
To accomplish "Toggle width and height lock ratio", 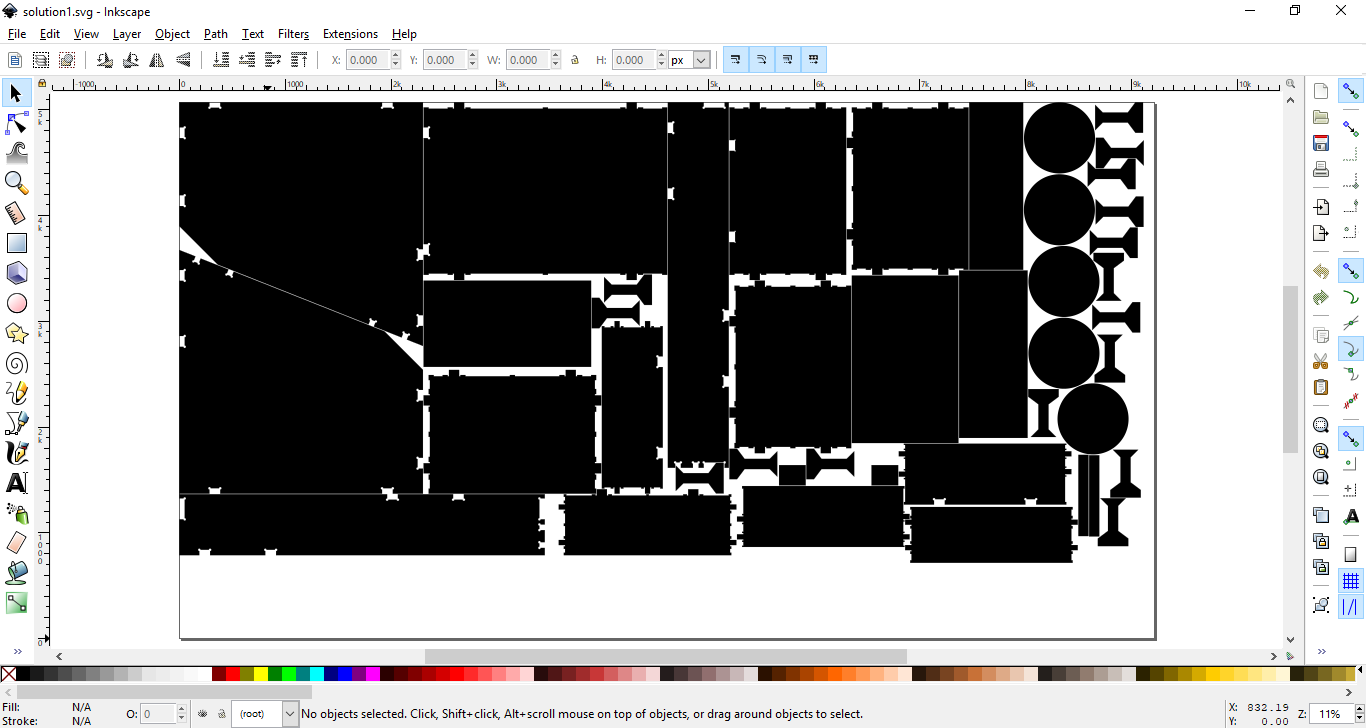I will pyautogui.click(x=575, y=60).
